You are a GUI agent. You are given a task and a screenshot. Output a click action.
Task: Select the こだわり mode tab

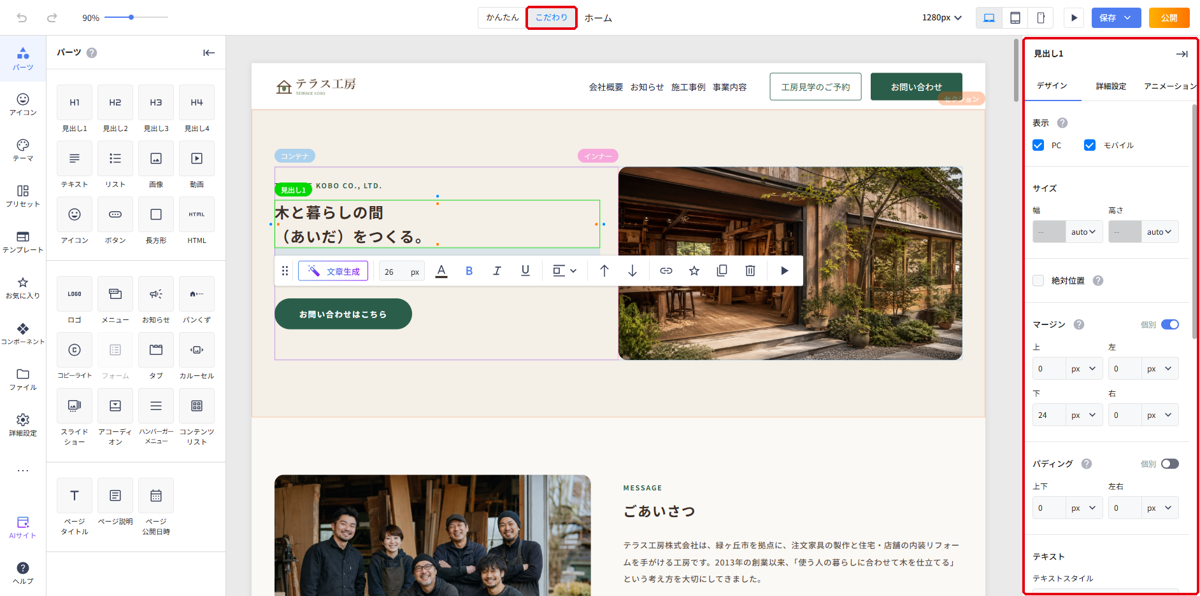click(551, 18)
